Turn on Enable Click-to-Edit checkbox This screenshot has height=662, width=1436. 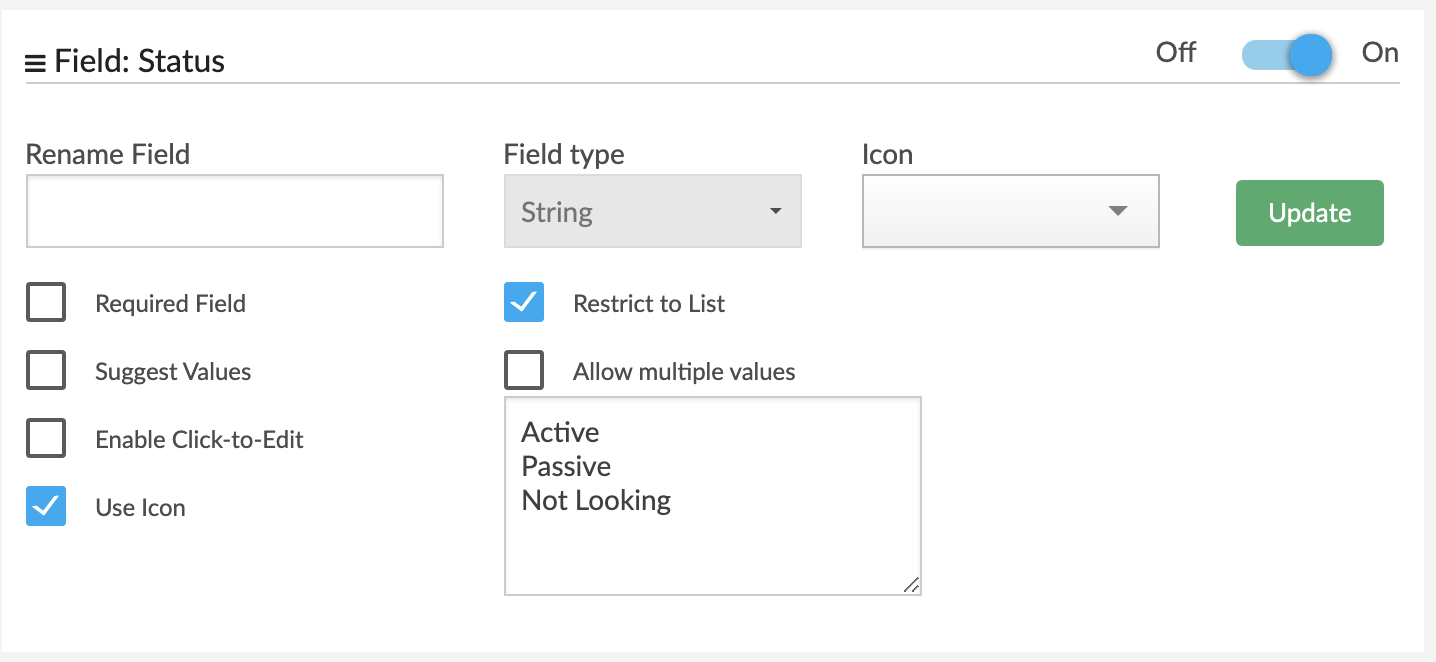coord(46,439)
